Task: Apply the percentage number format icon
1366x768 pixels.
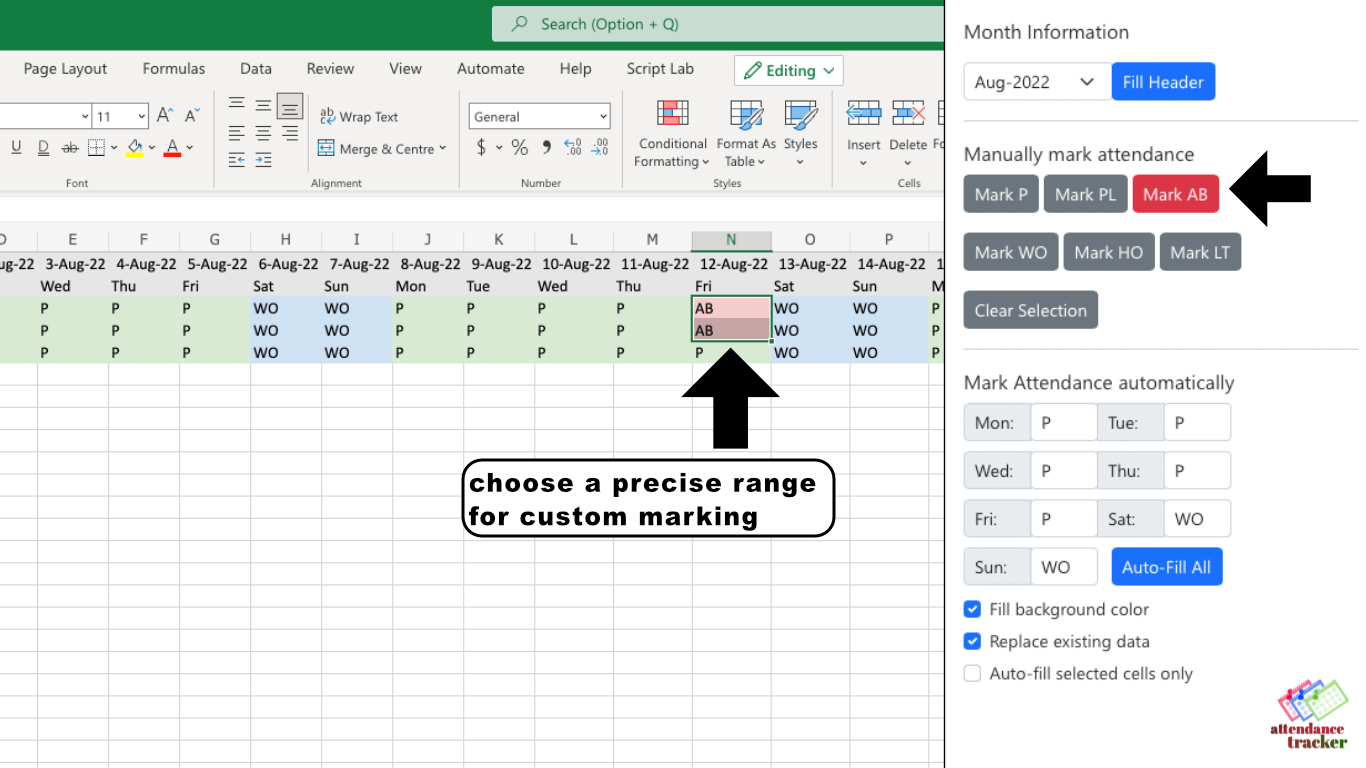Action: point(519,146)
